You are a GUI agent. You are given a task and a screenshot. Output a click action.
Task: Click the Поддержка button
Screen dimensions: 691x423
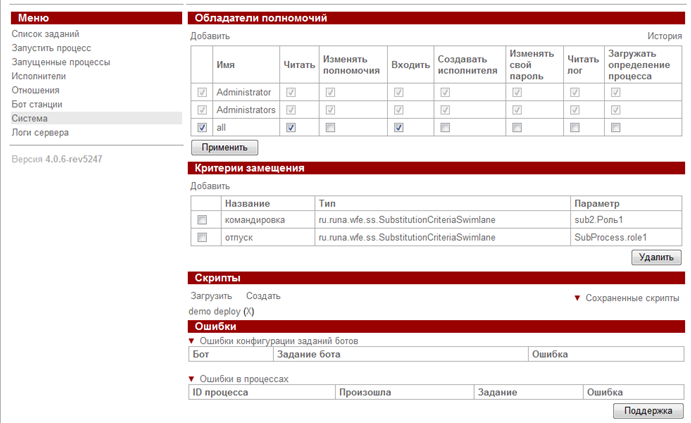(648, 411)
